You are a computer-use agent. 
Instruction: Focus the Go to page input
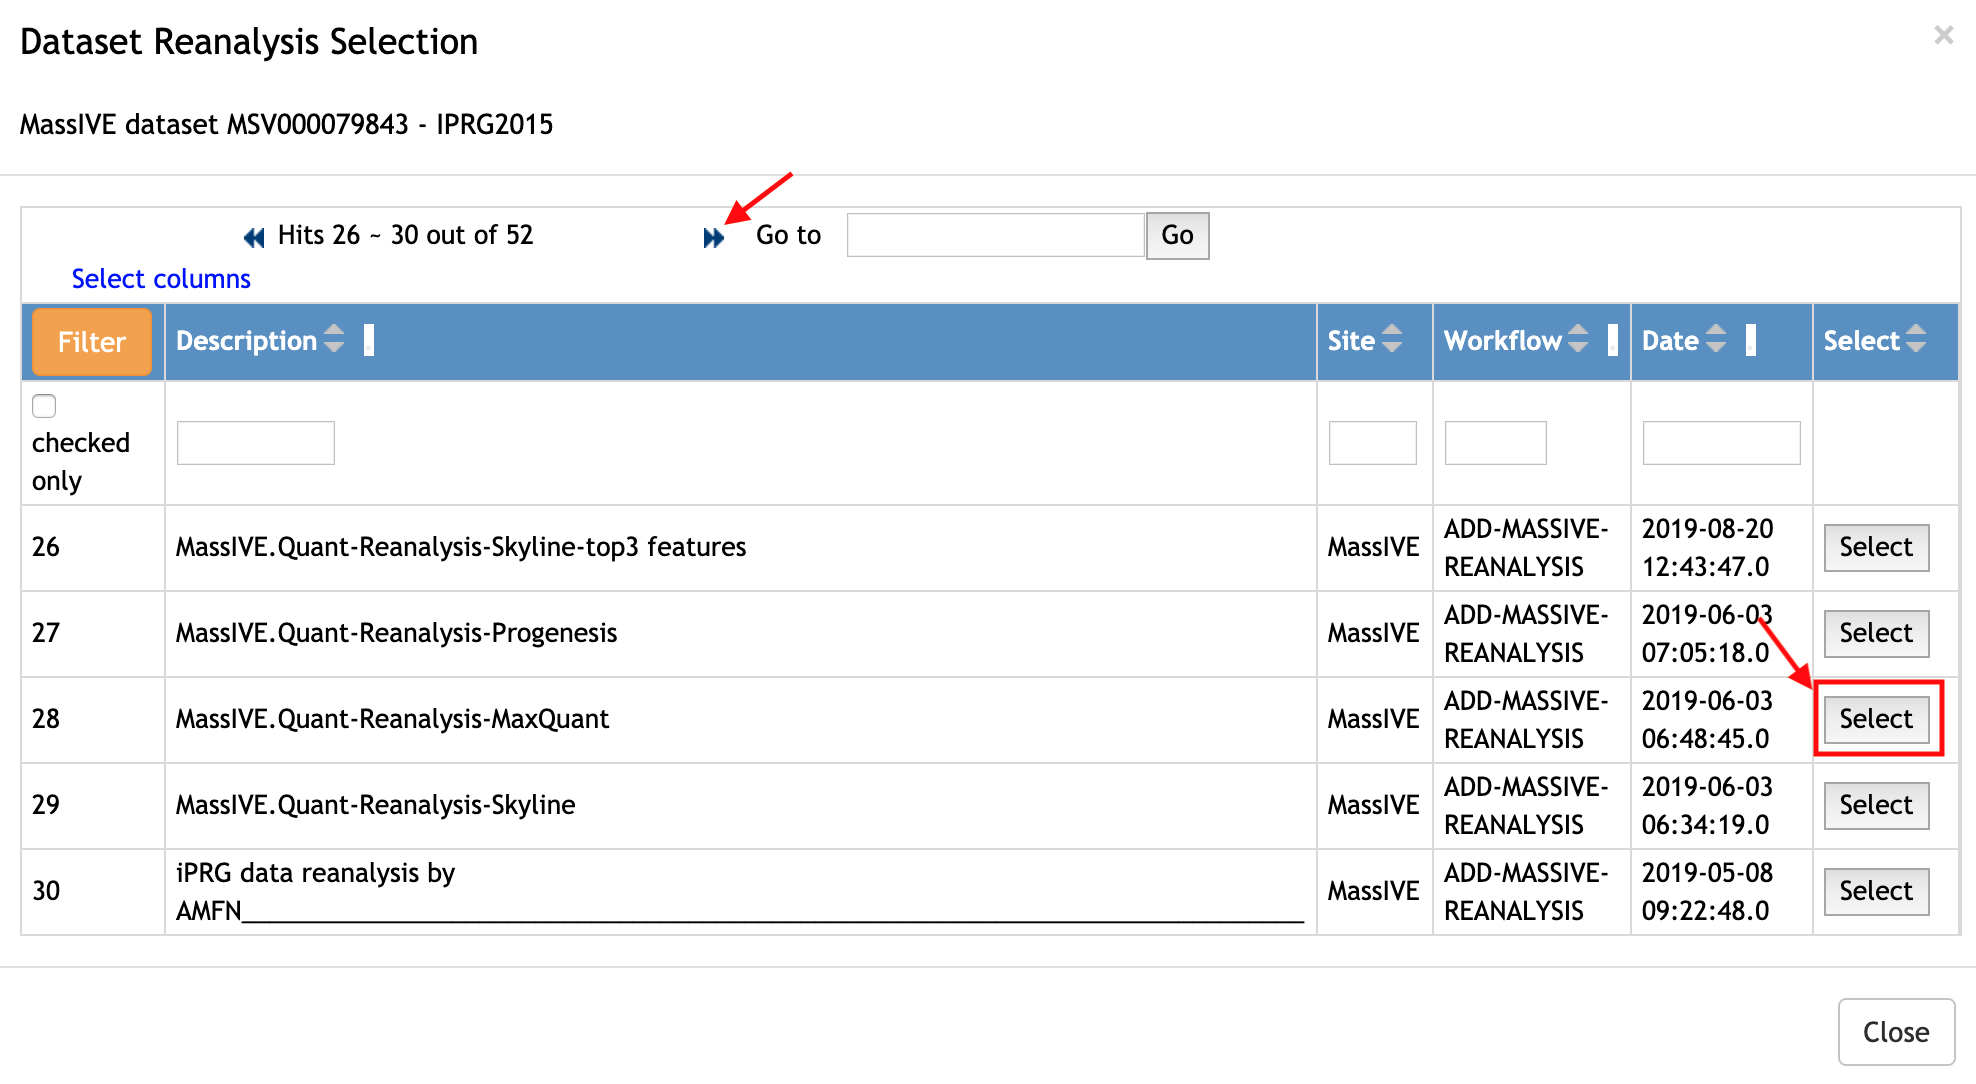995,235
